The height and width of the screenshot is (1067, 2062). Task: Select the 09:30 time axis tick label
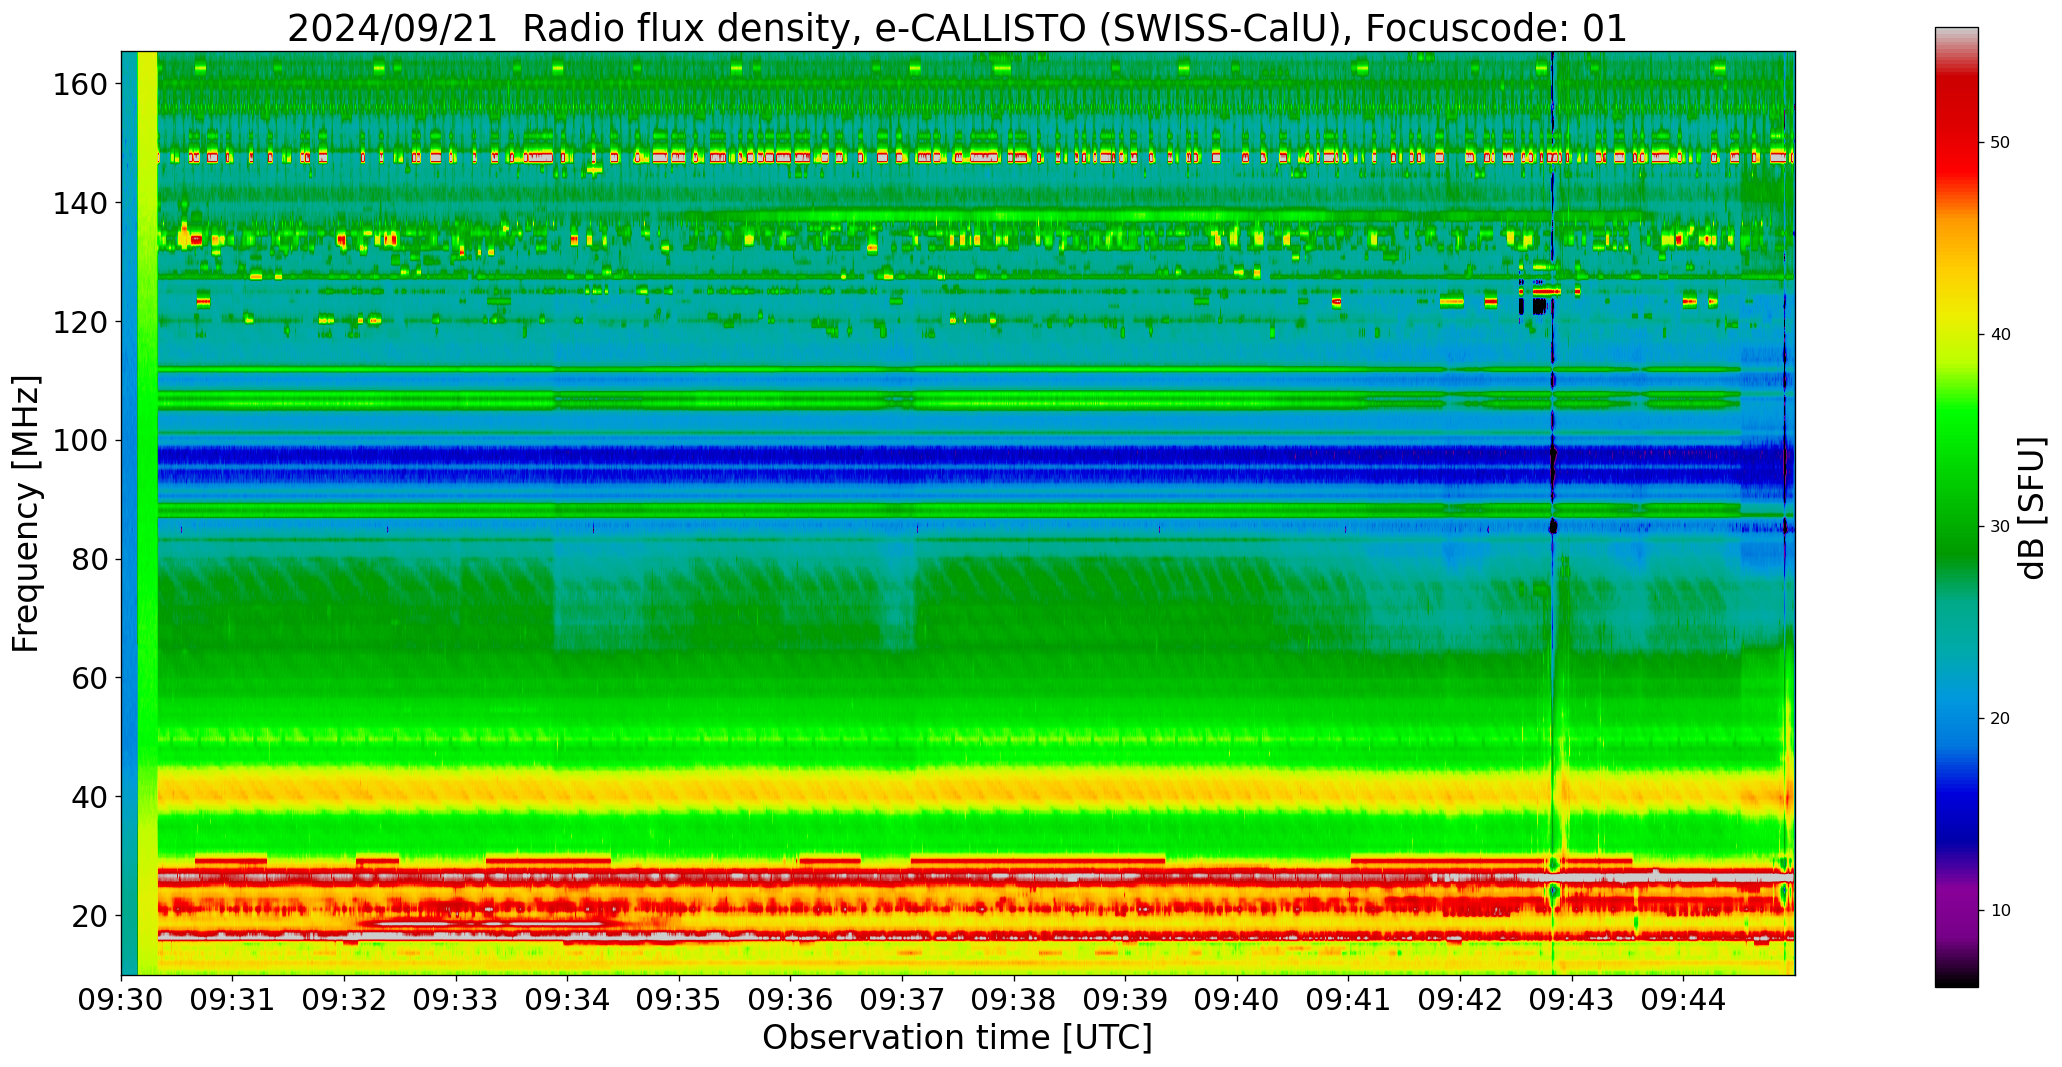pos(121,999)
